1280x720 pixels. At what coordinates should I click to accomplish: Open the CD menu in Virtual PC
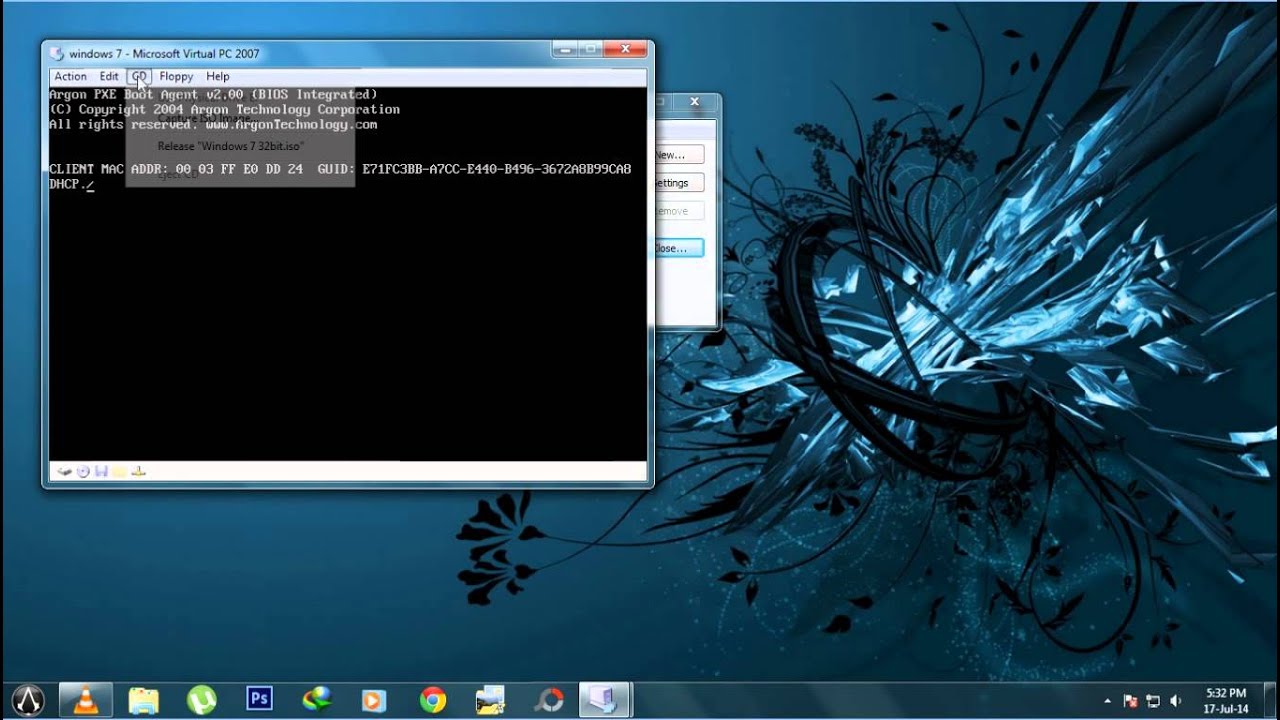139,76
